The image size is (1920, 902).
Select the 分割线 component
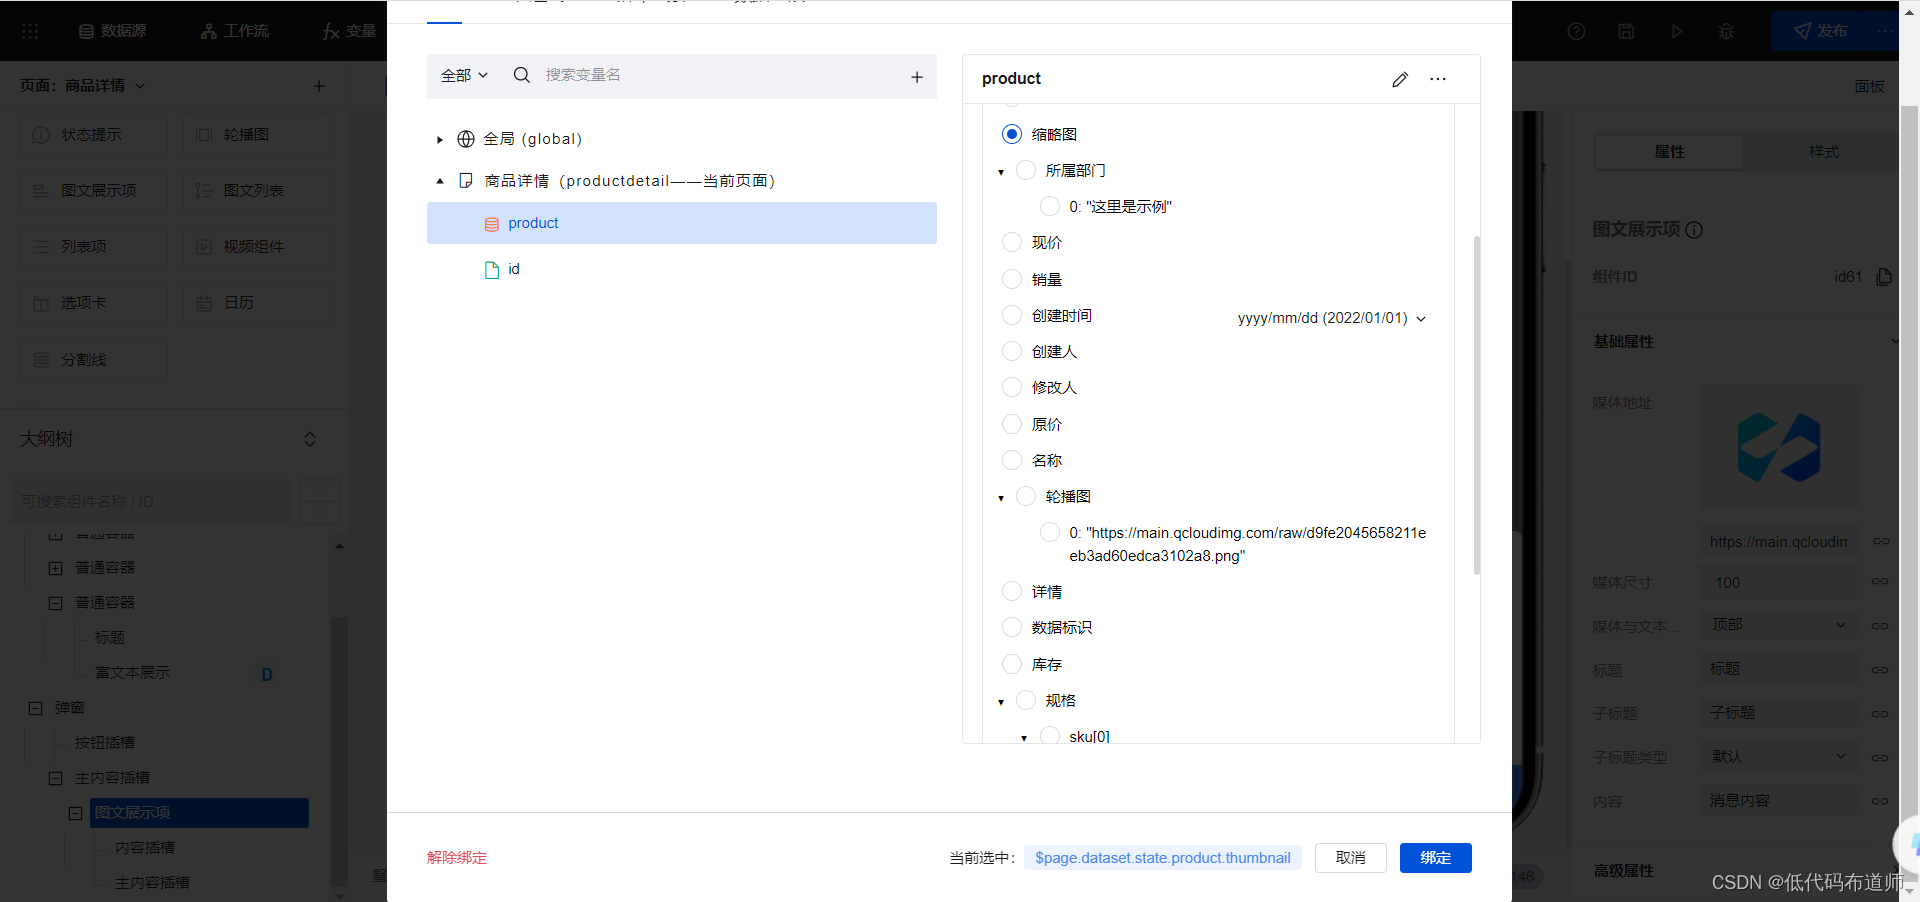(x=94, y=360)
